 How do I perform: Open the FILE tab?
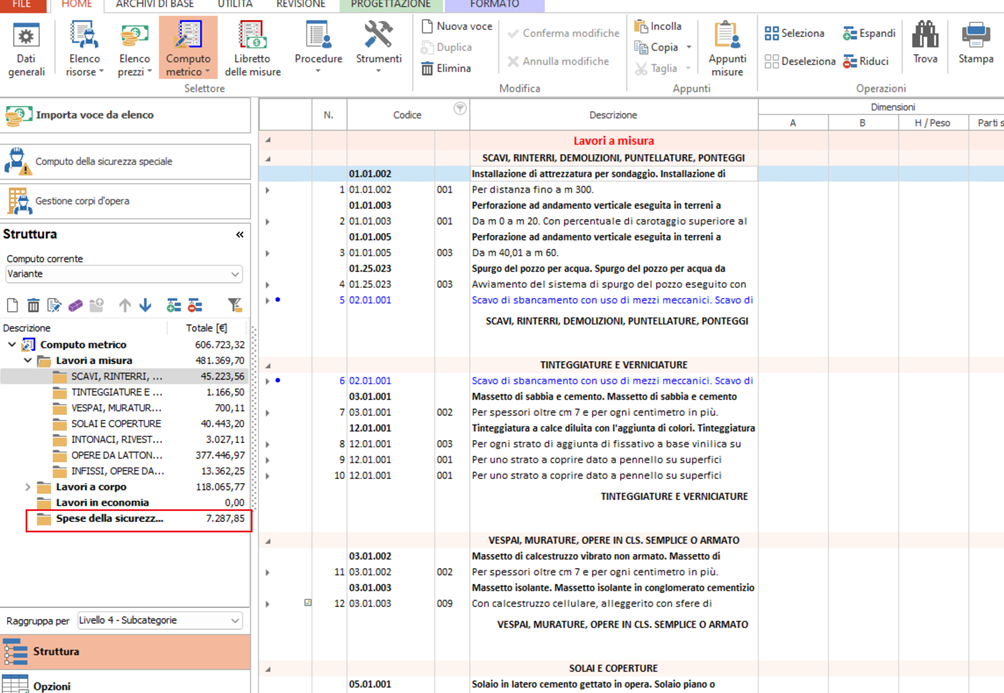coord(22,4)
